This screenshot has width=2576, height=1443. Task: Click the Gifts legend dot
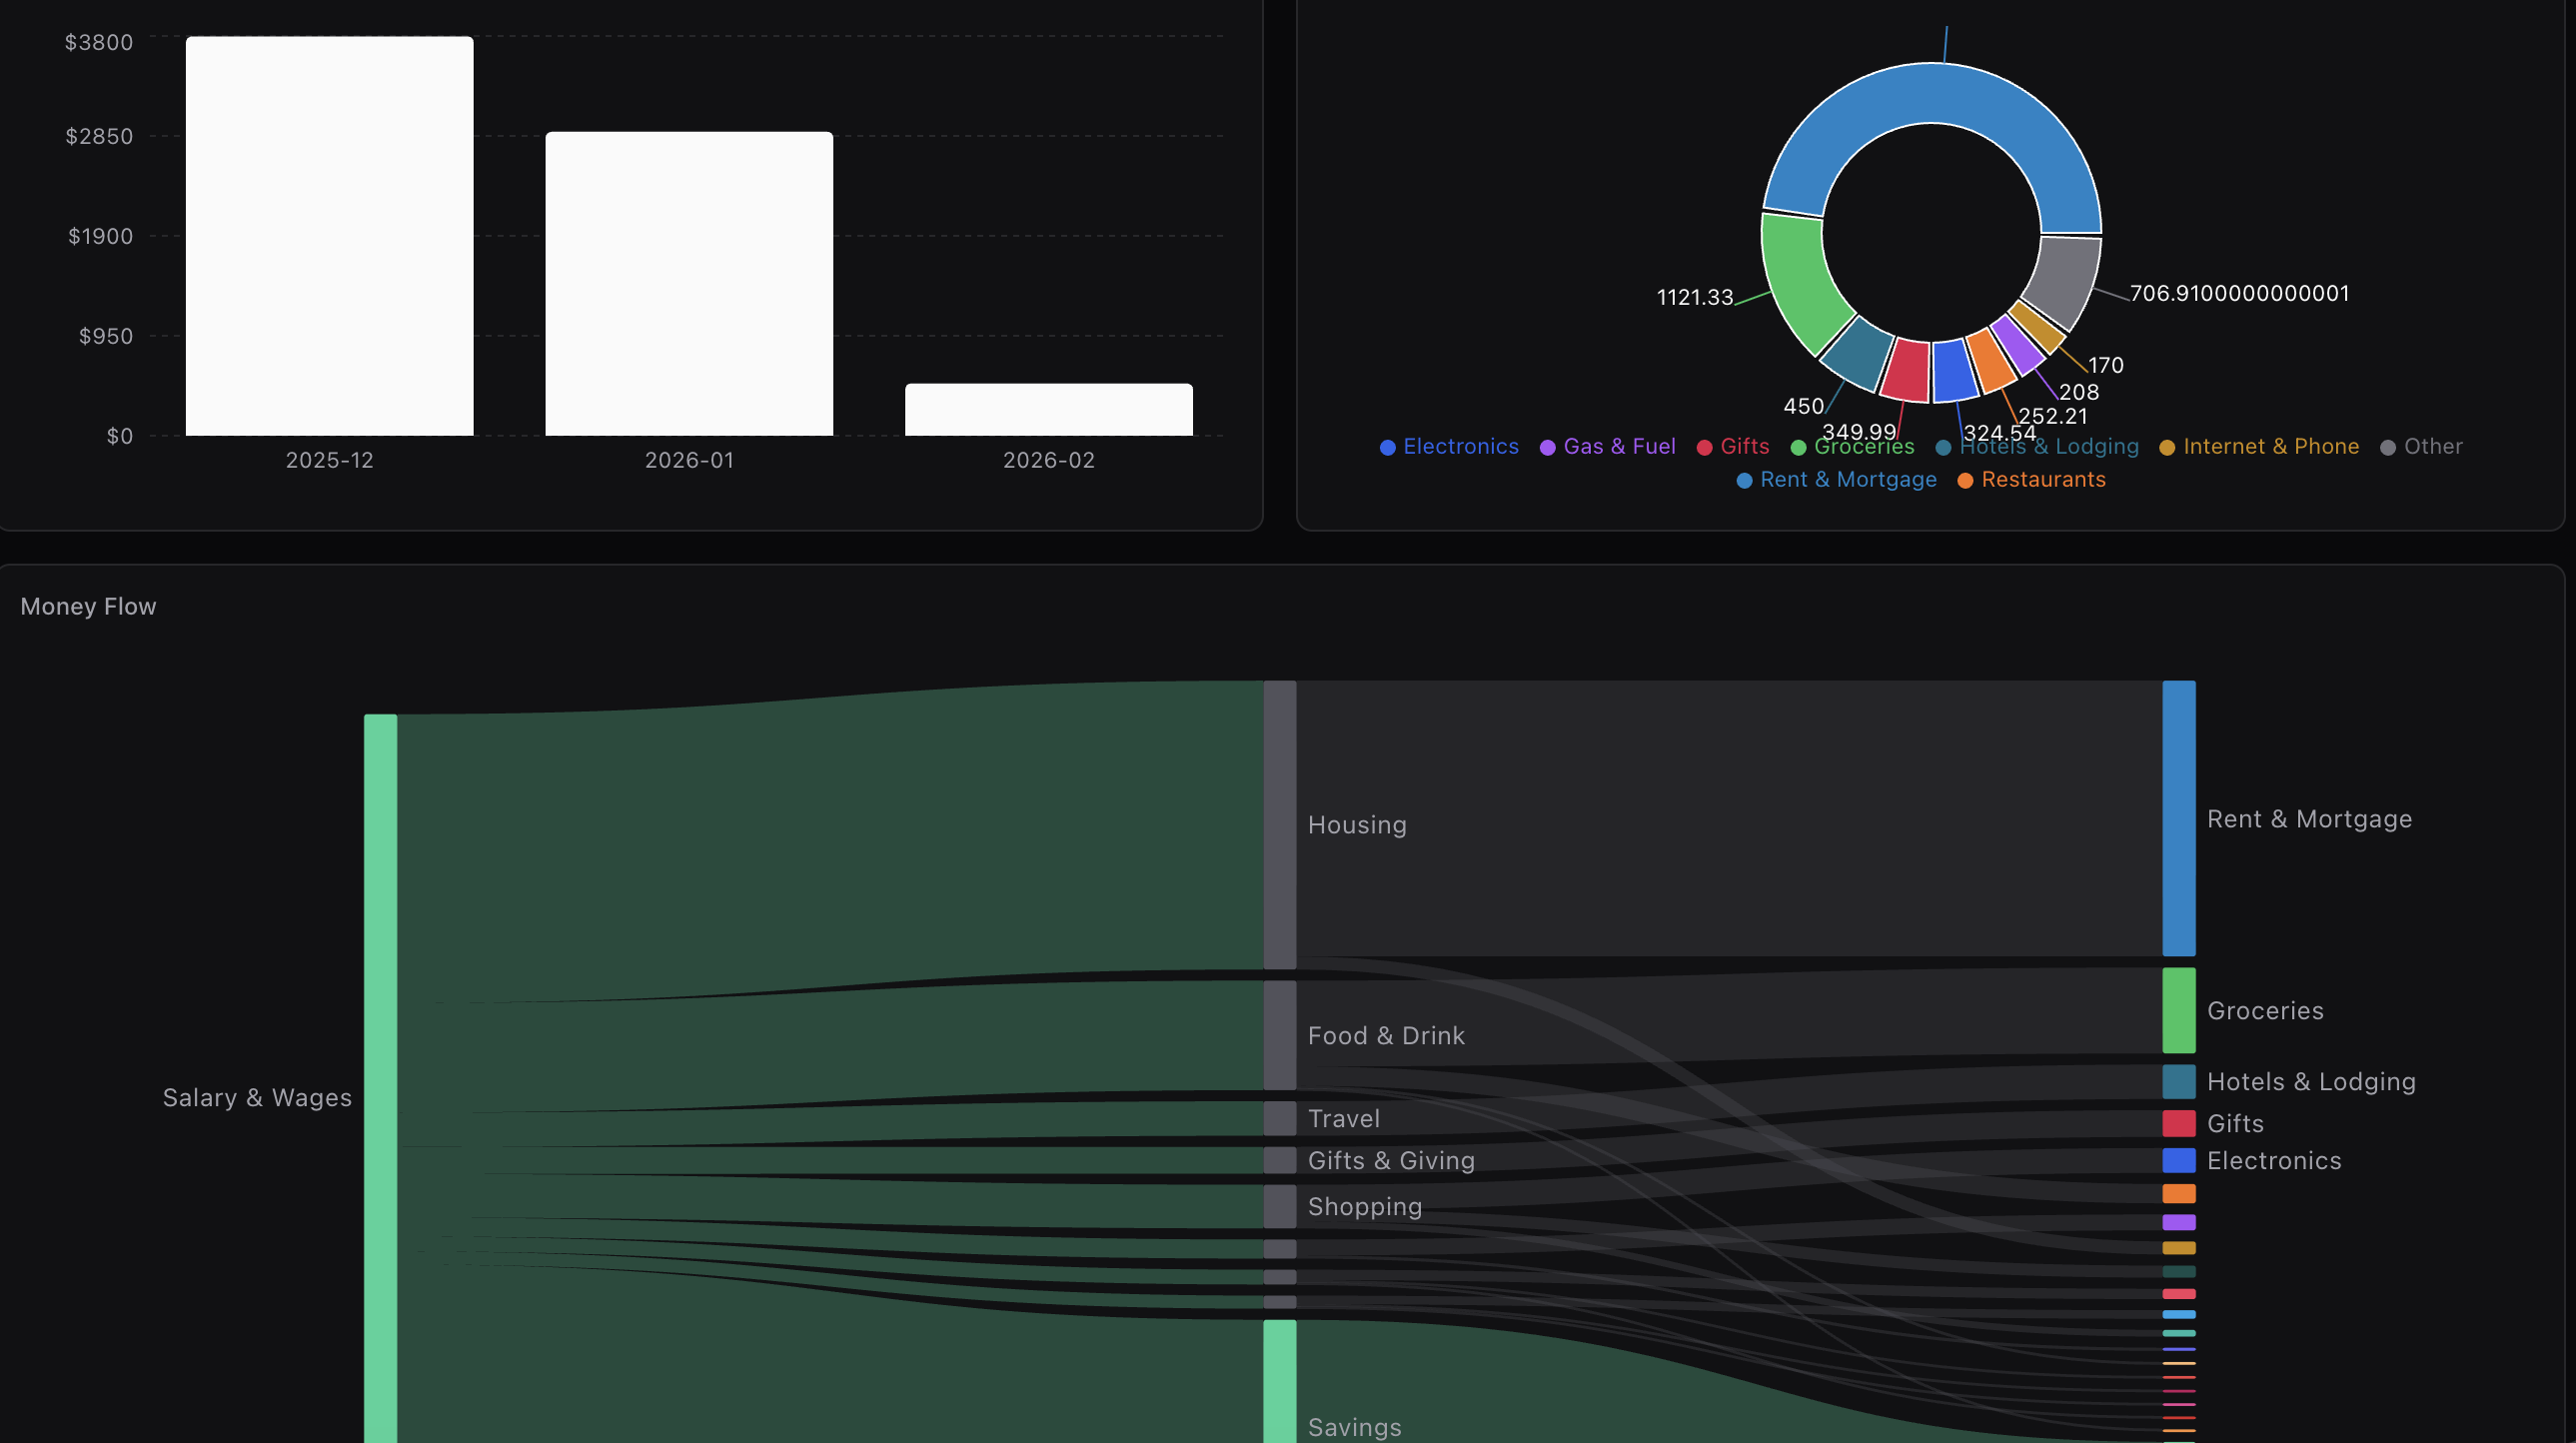coord(1703,447)
